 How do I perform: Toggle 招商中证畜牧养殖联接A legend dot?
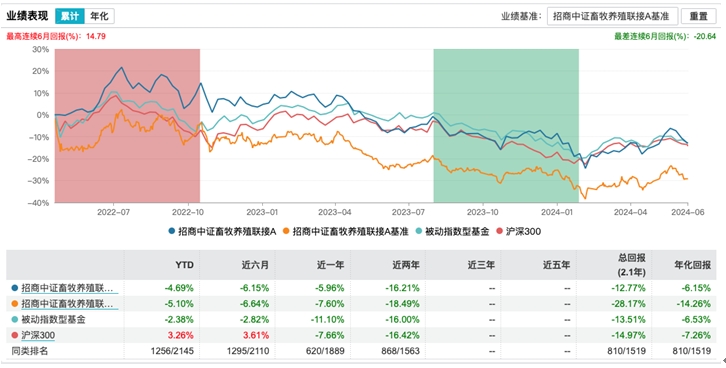pyautogui.click(x=172, y=231)
